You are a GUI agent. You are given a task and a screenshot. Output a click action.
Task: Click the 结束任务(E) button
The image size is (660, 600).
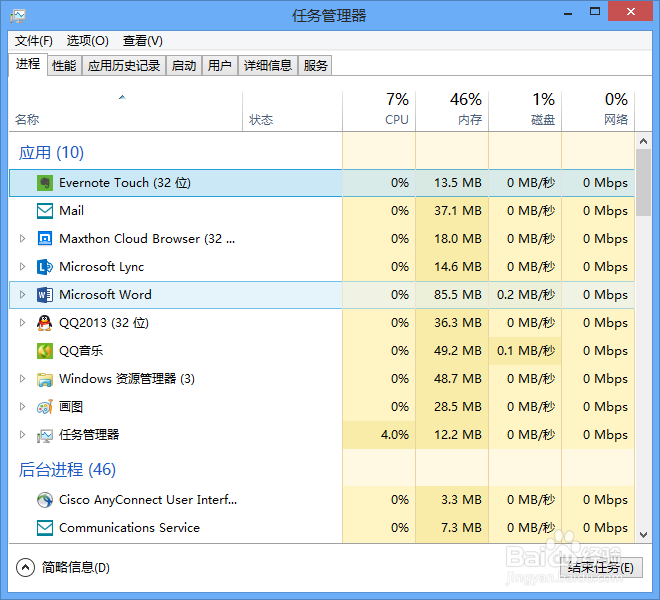pos(601,568)
